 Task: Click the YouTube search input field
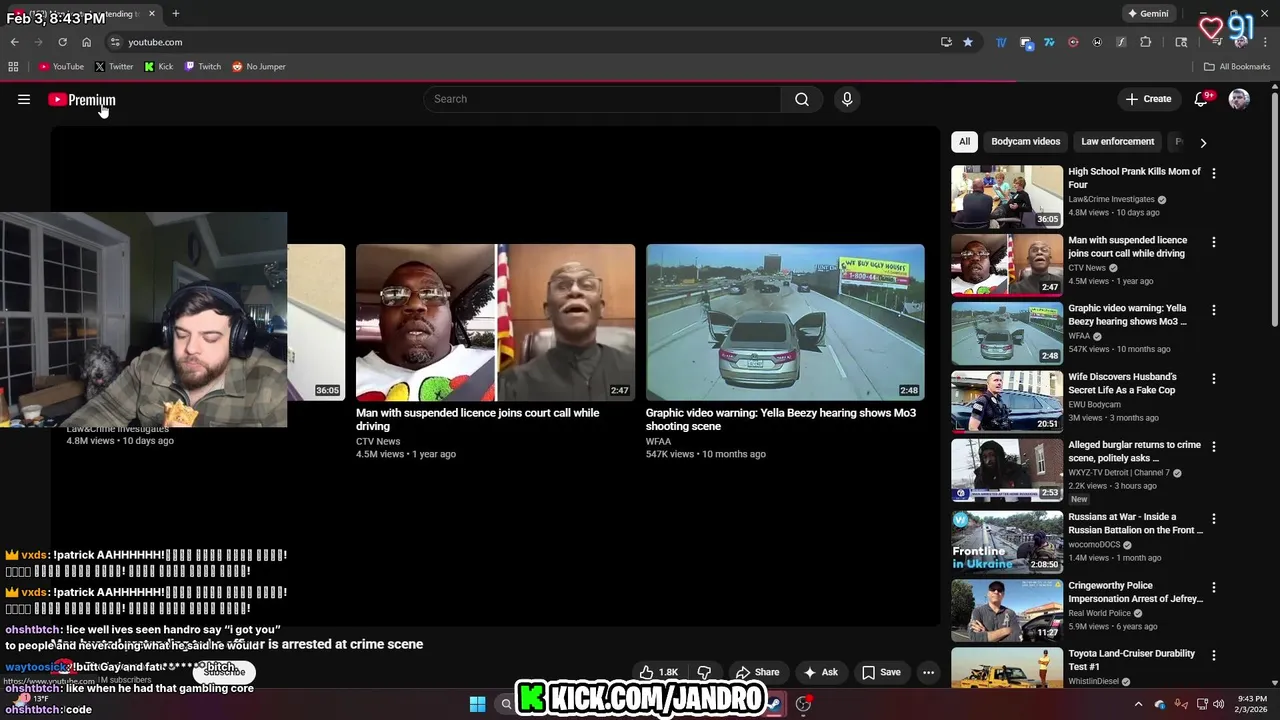pyautogui.click(x=602, y=99)
